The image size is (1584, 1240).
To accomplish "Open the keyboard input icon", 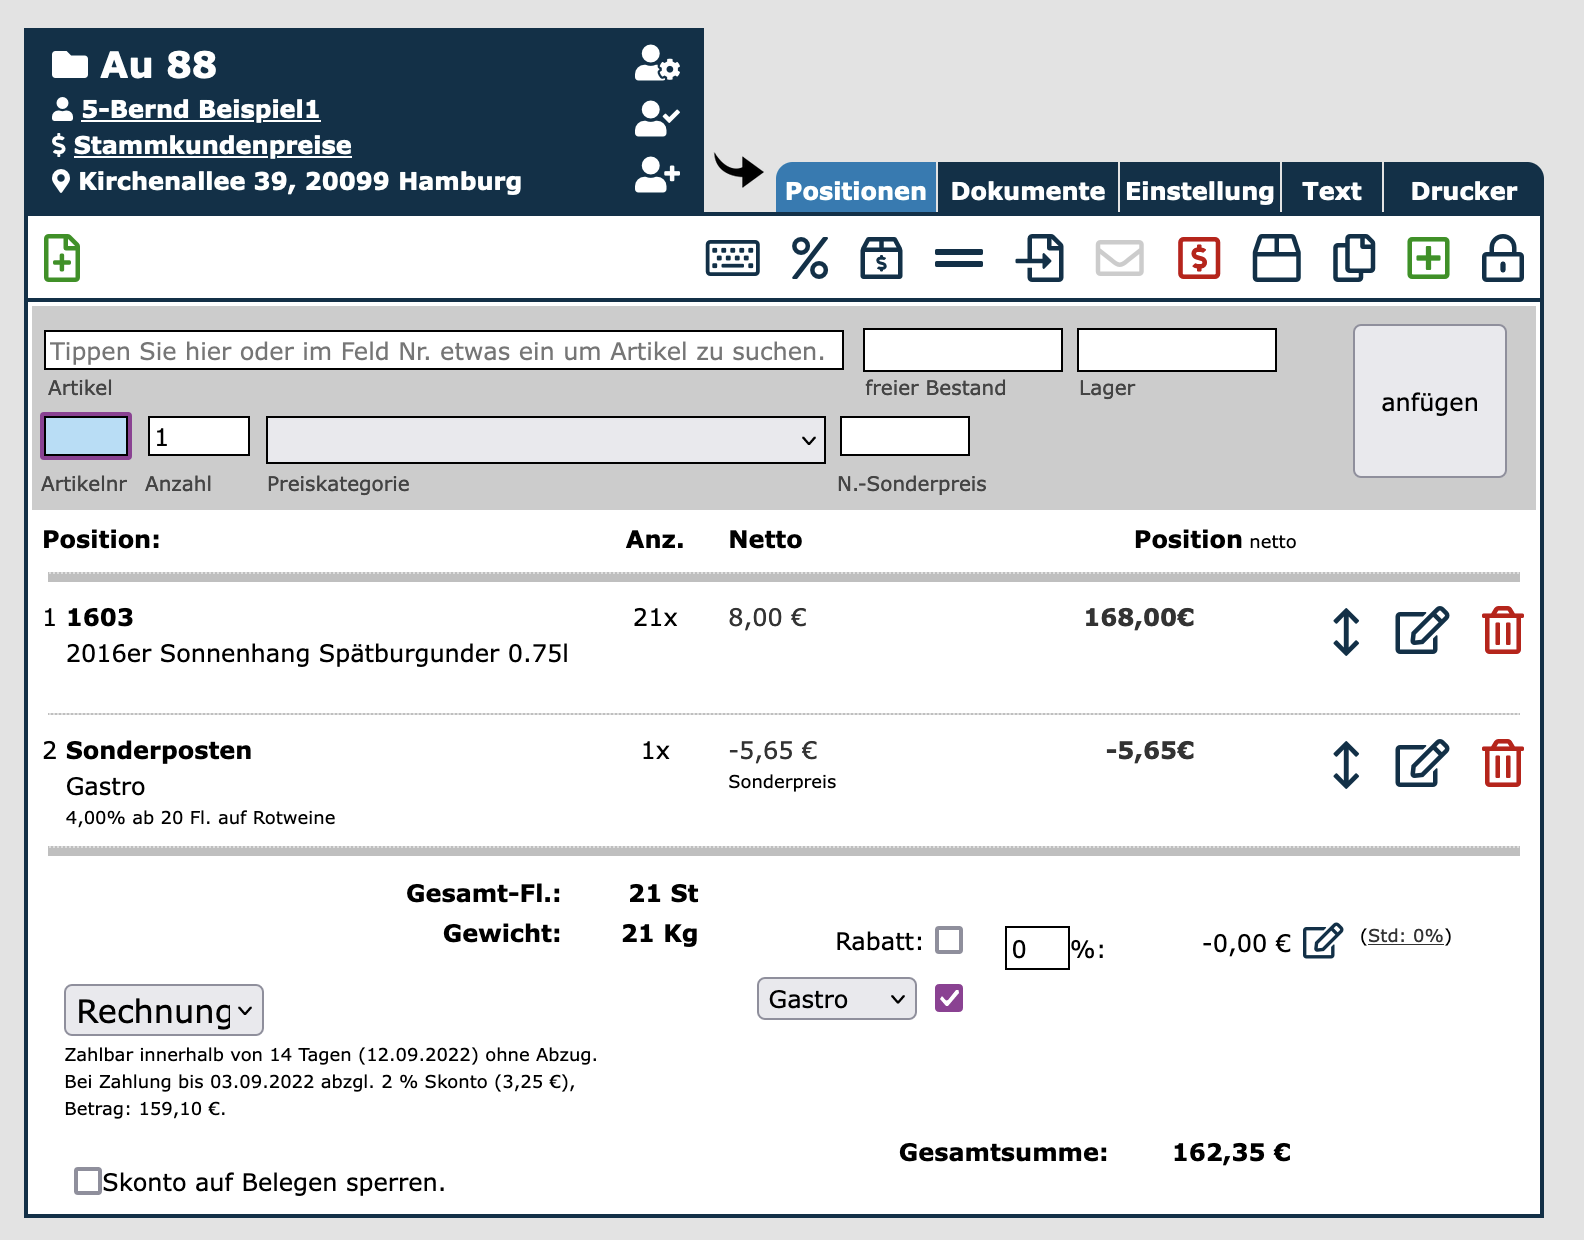I will (x=732, y=258).
